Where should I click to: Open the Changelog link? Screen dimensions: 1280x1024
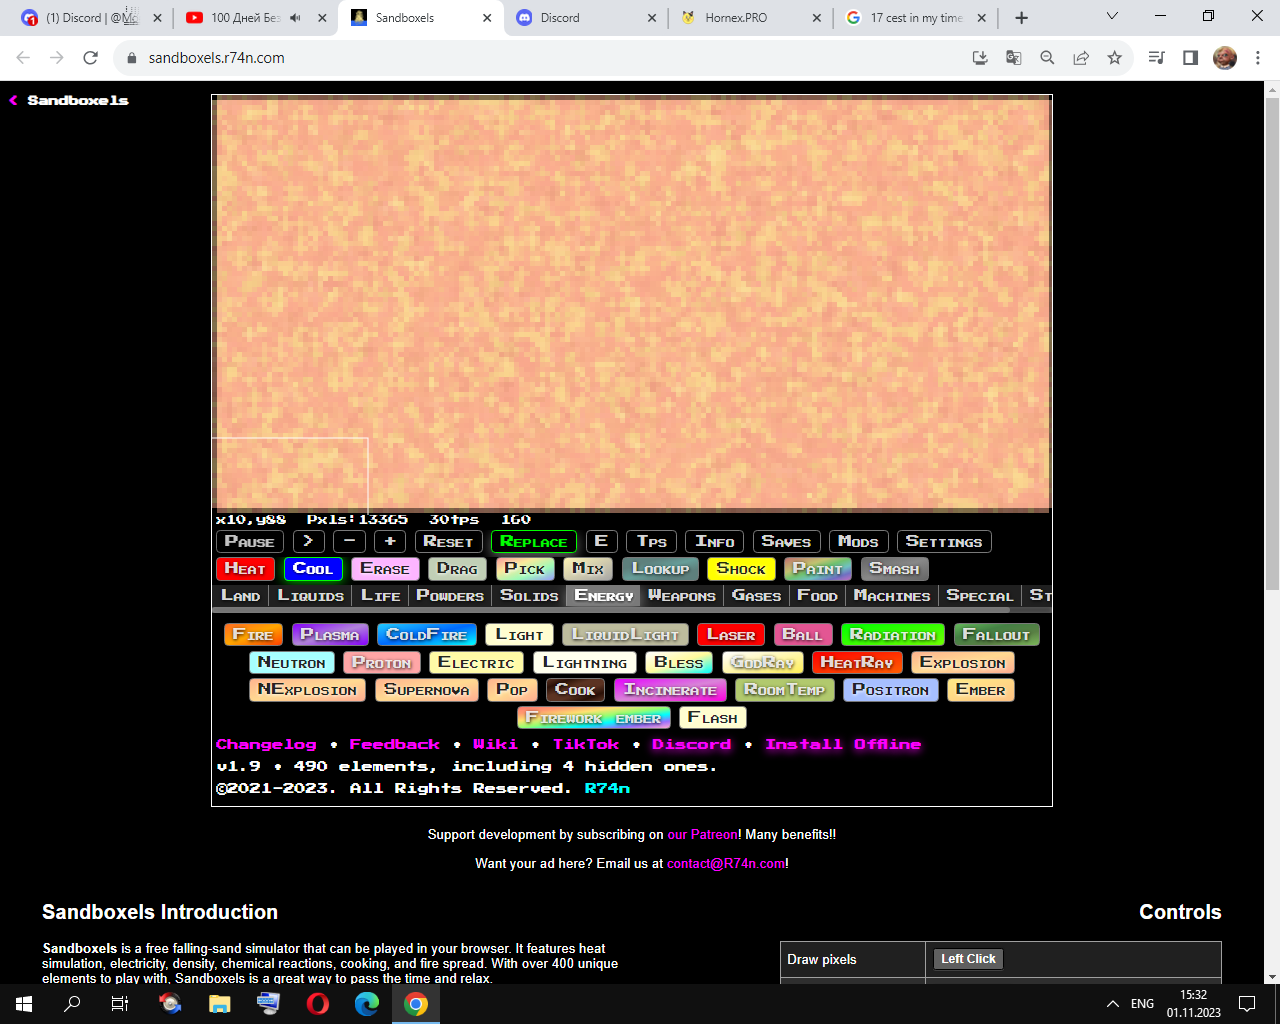[266, 745]
